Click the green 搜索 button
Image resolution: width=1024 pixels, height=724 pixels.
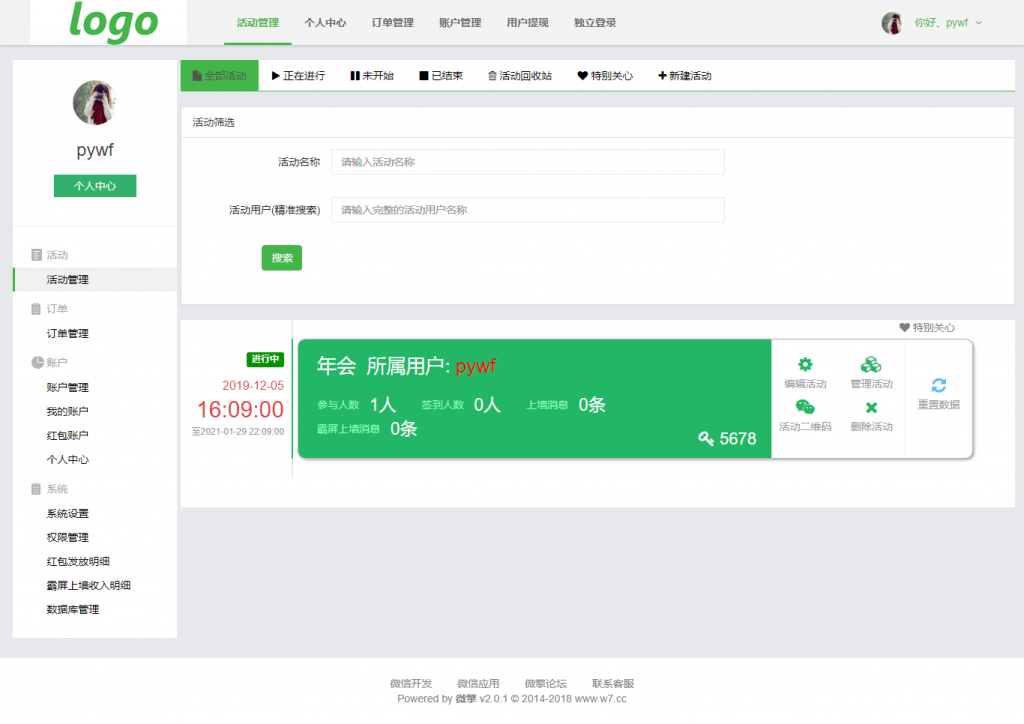click(x=282, y=258)
